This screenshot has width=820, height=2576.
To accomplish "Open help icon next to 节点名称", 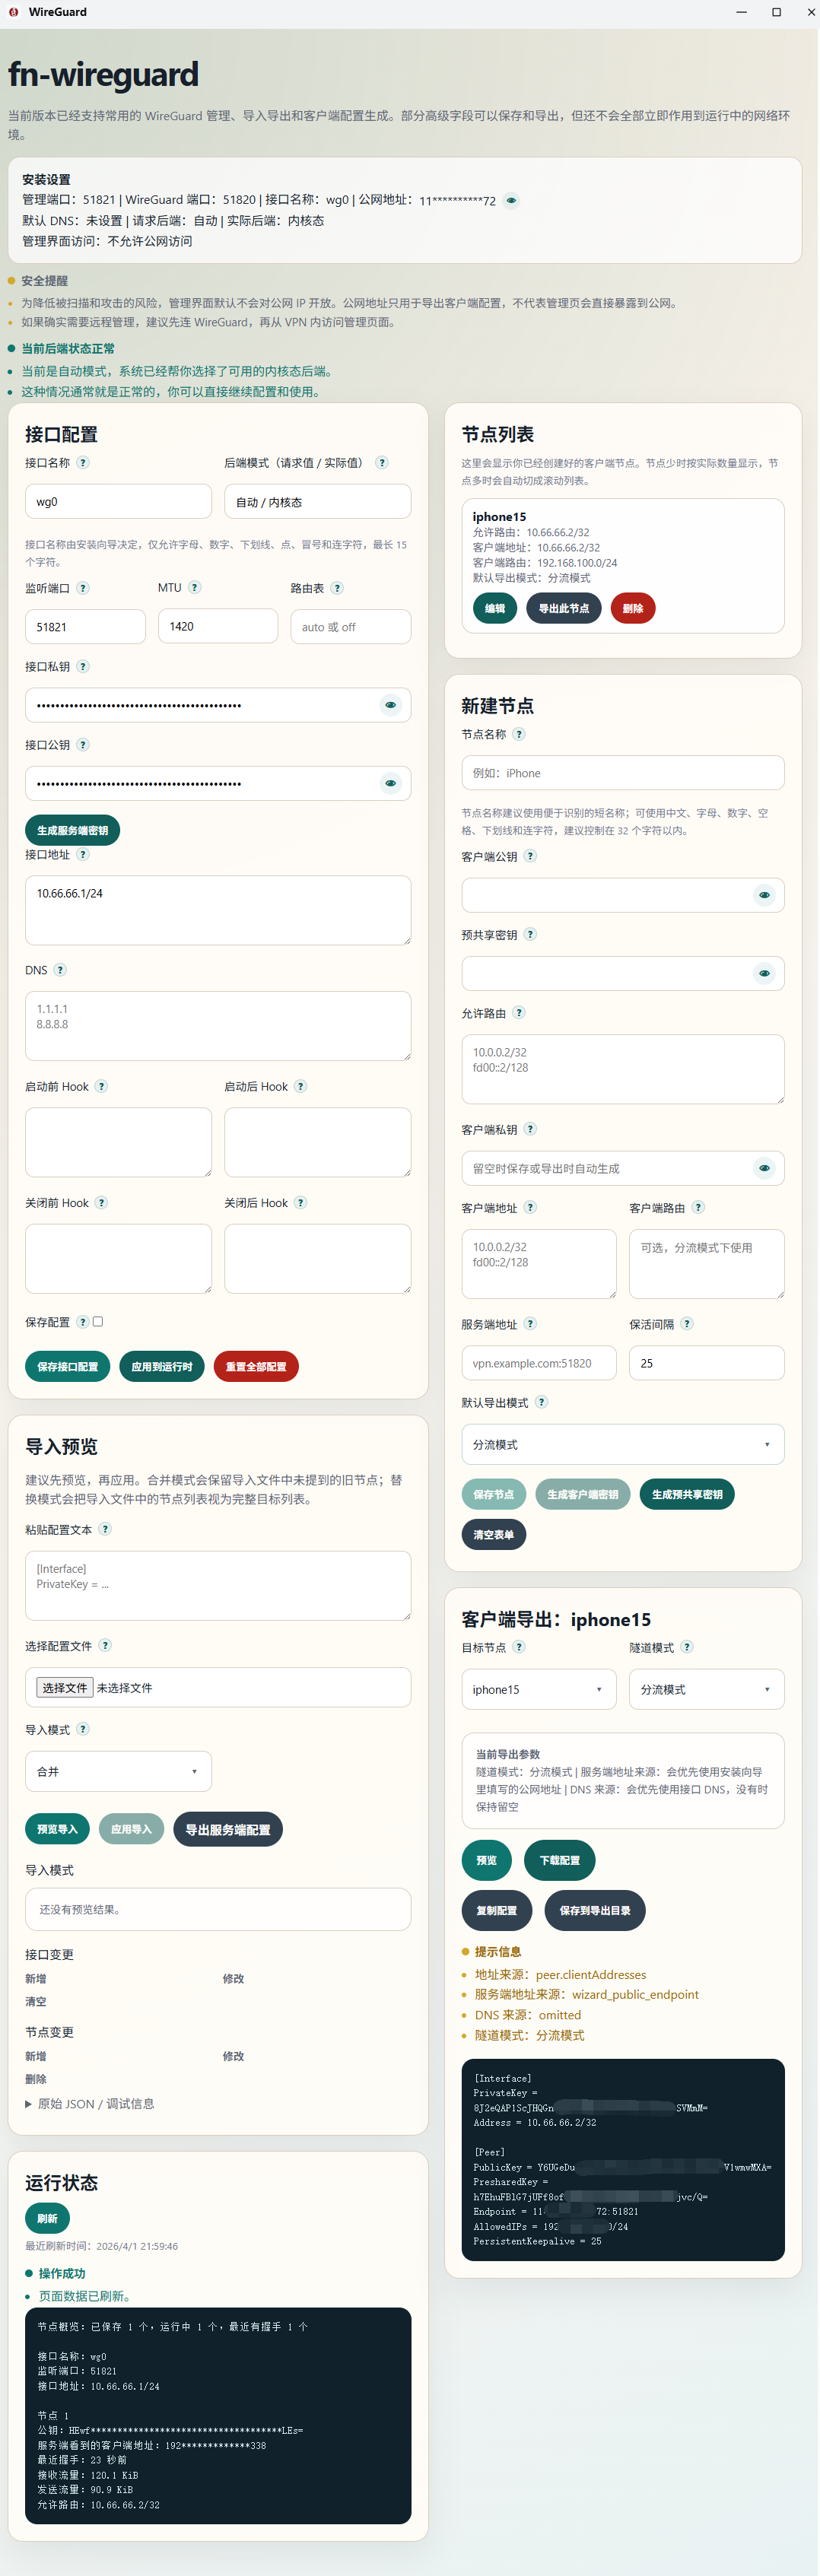I will (x=519, y=734).
